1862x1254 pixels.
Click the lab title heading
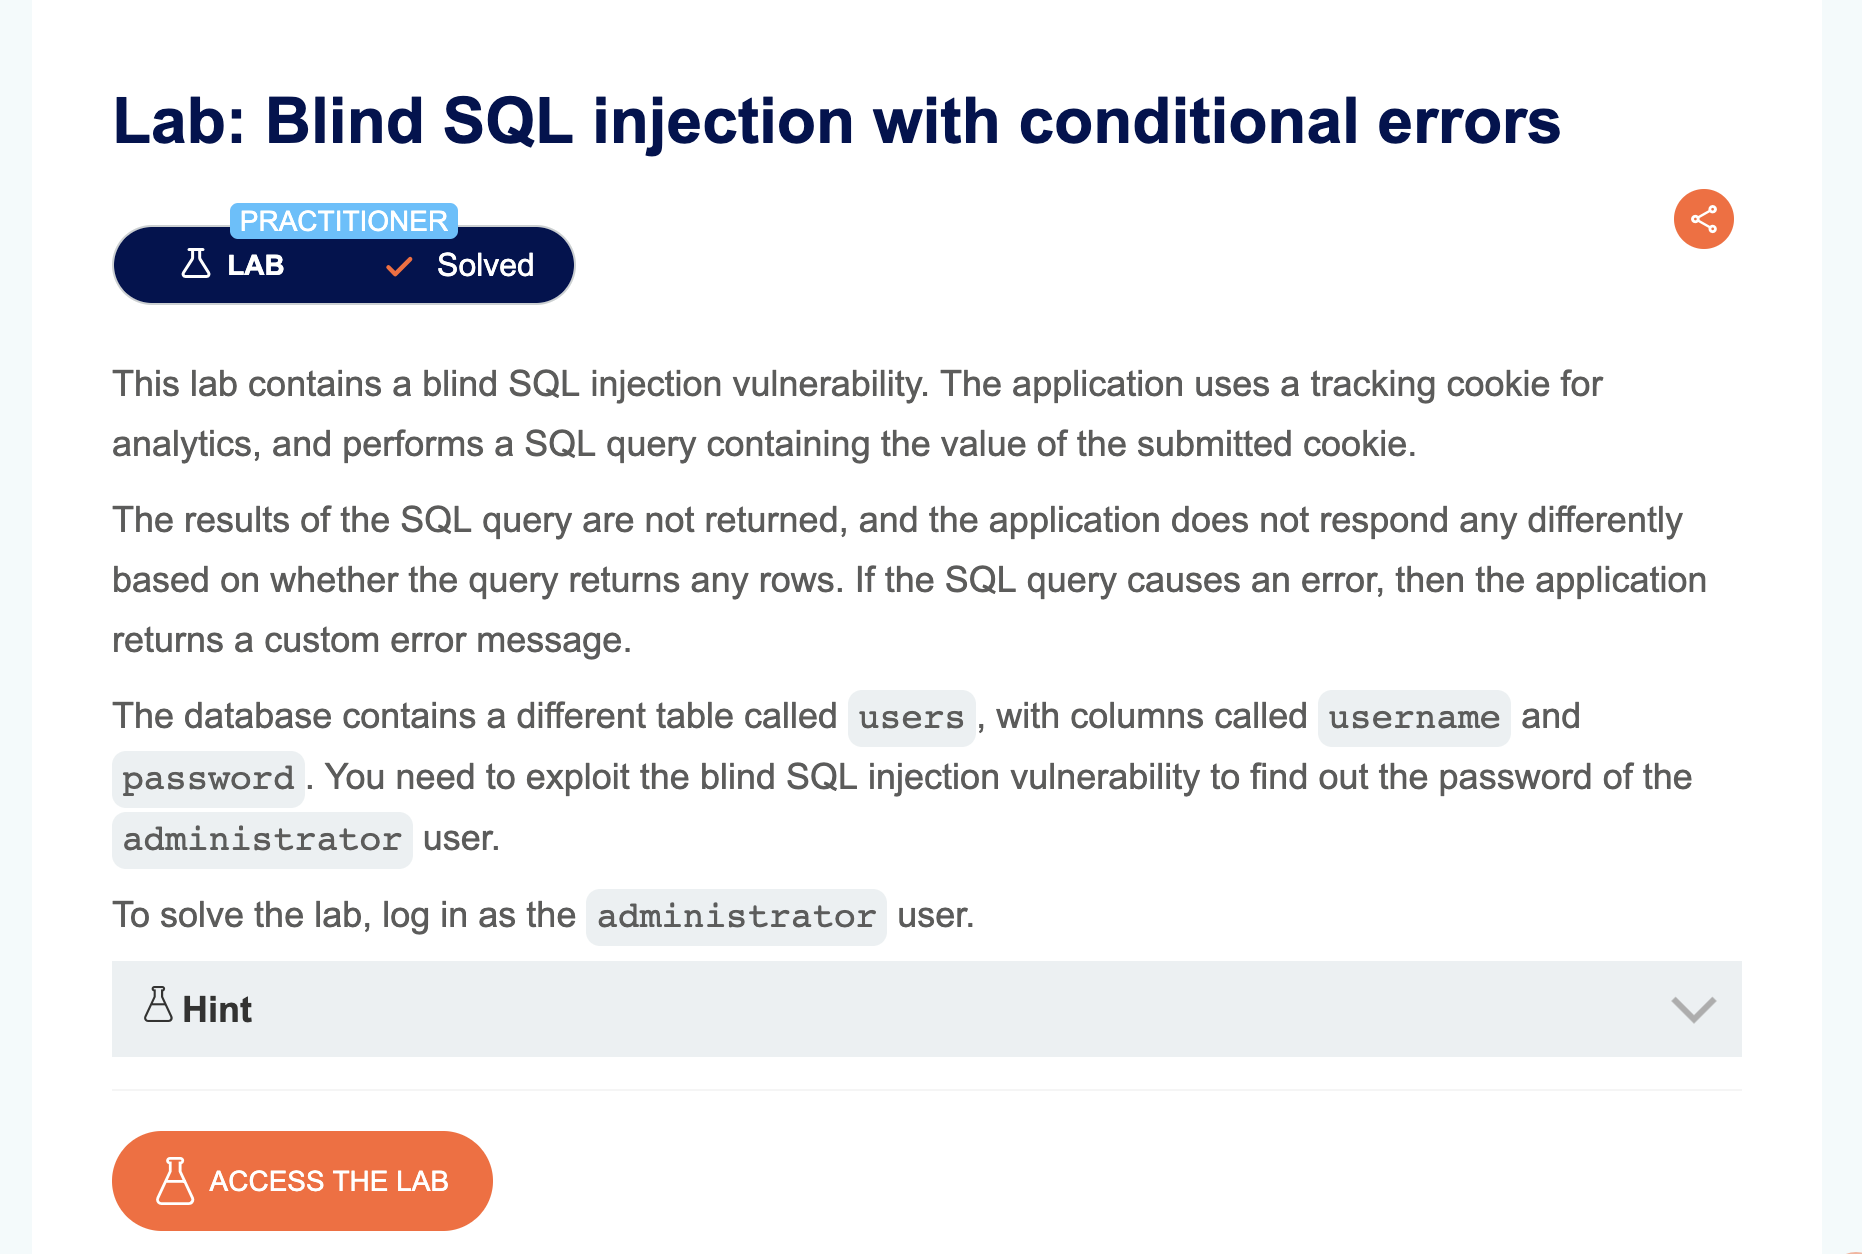pyautogui.click(x=836, y=121)
